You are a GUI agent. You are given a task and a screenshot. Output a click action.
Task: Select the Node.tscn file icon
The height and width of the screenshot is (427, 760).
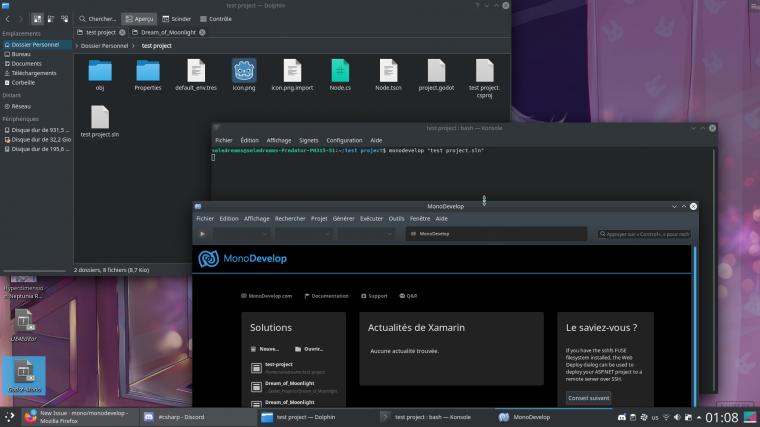pyautogui.click(x=388, y=71)
